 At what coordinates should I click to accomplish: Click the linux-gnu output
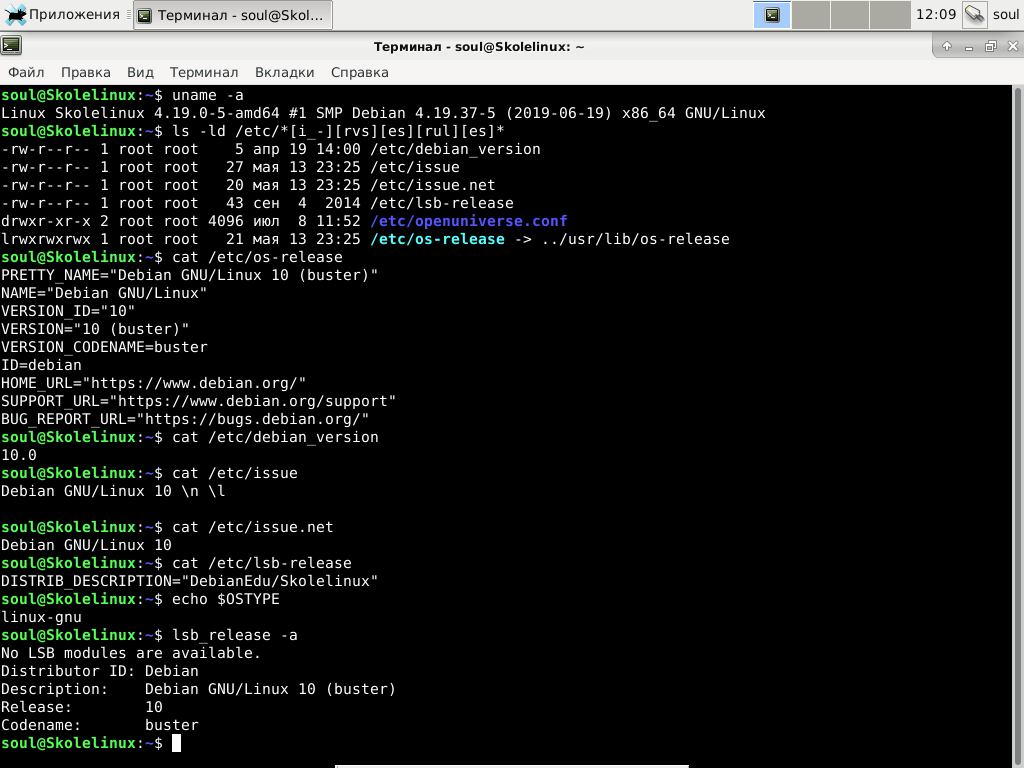coord(41,617)
